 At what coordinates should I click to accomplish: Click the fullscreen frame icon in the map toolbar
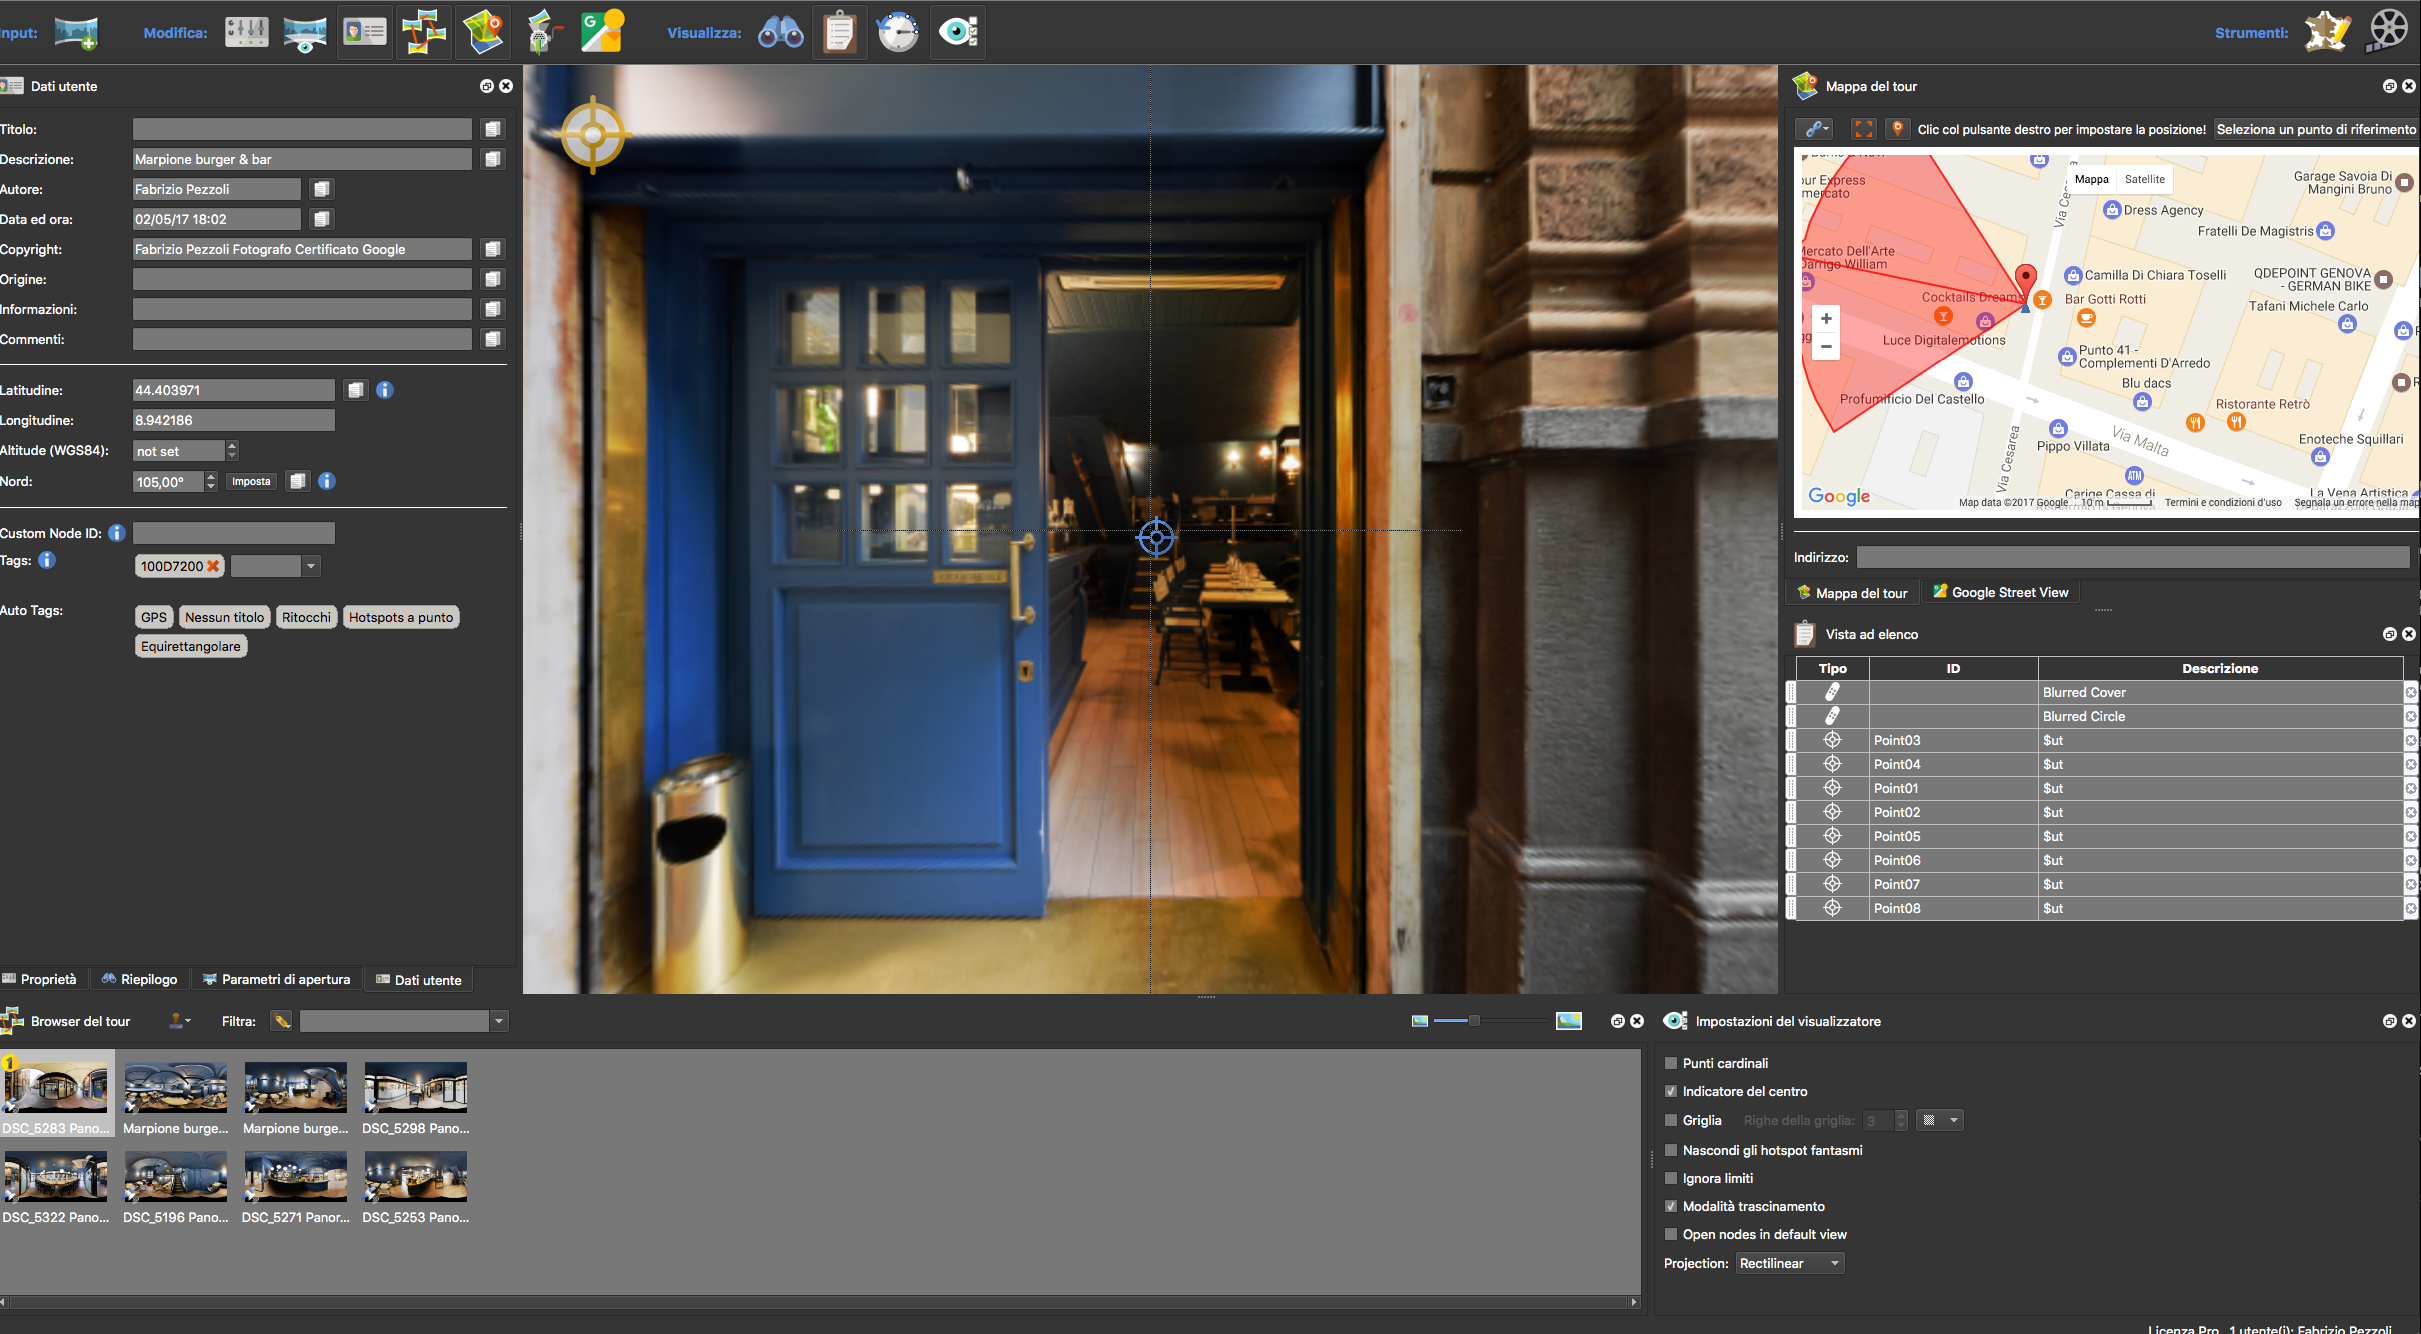pyautogui.click(x=1863, y=129)
